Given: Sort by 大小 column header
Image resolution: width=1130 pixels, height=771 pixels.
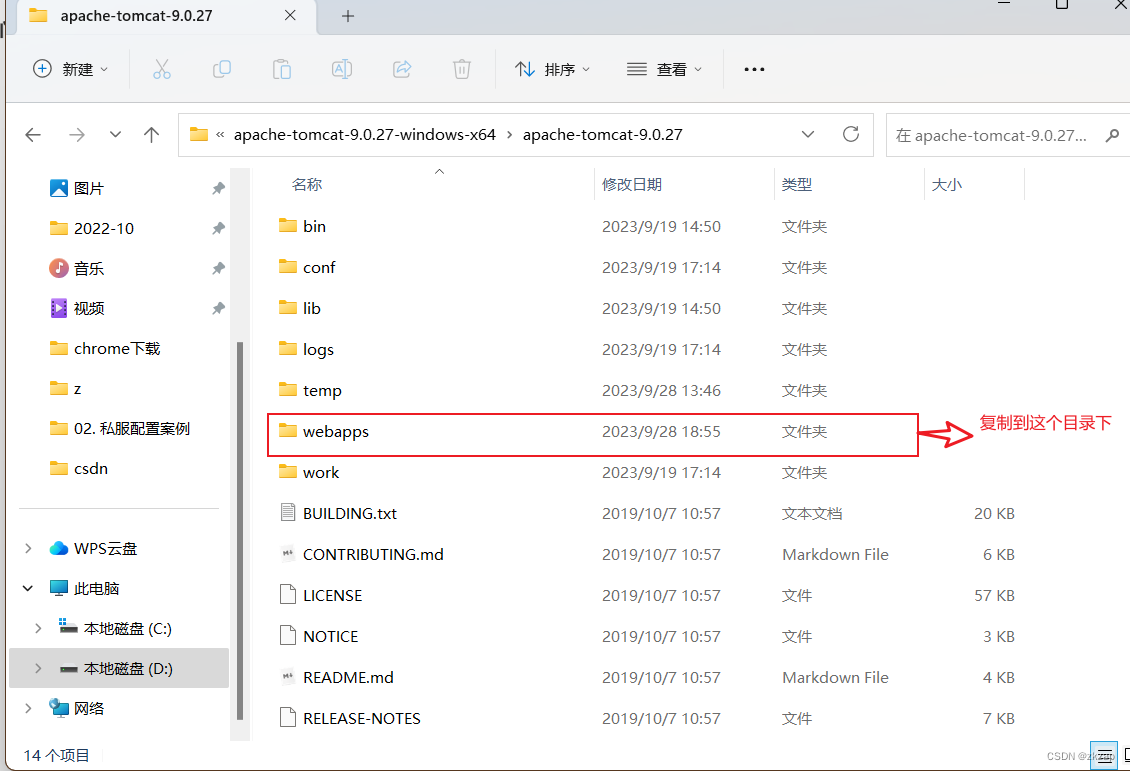Looking at the screenshot, I should 947,184.
